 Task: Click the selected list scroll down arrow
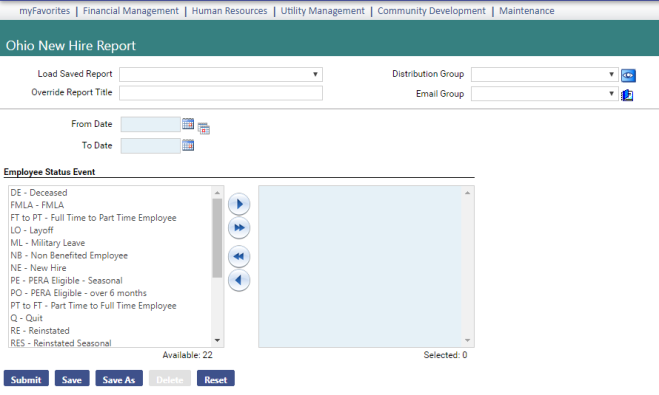click(x=467, y=340)
